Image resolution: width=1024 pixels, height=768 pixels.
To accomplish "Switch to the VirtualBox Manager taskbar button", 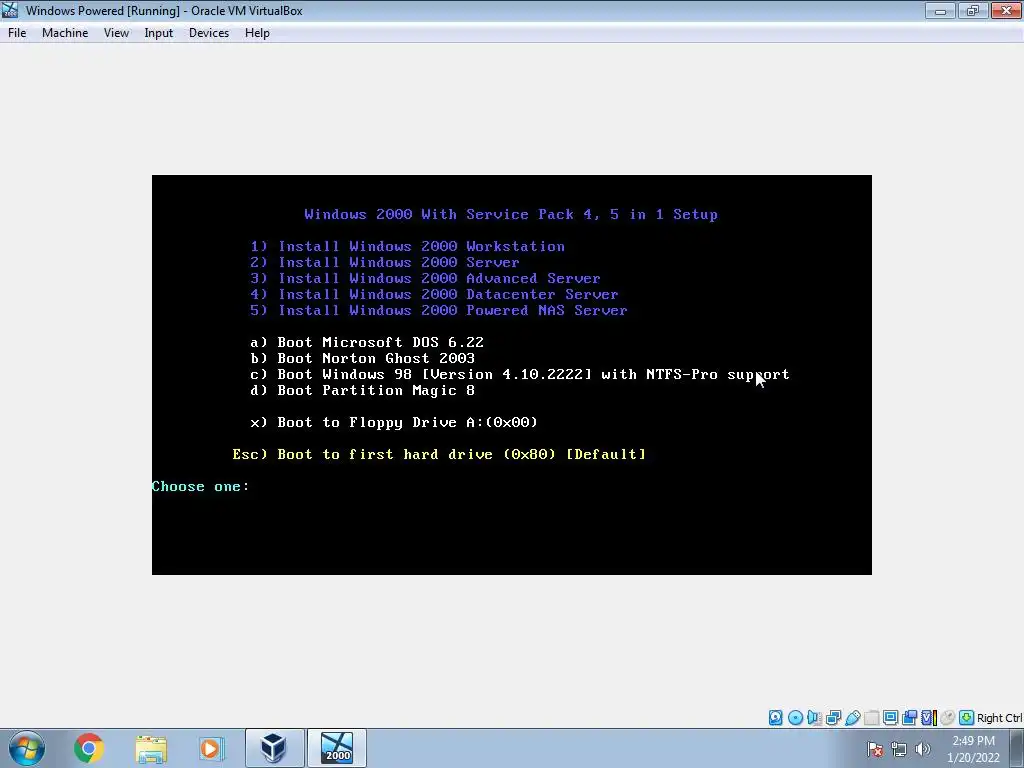I will (x=274, y=748).
